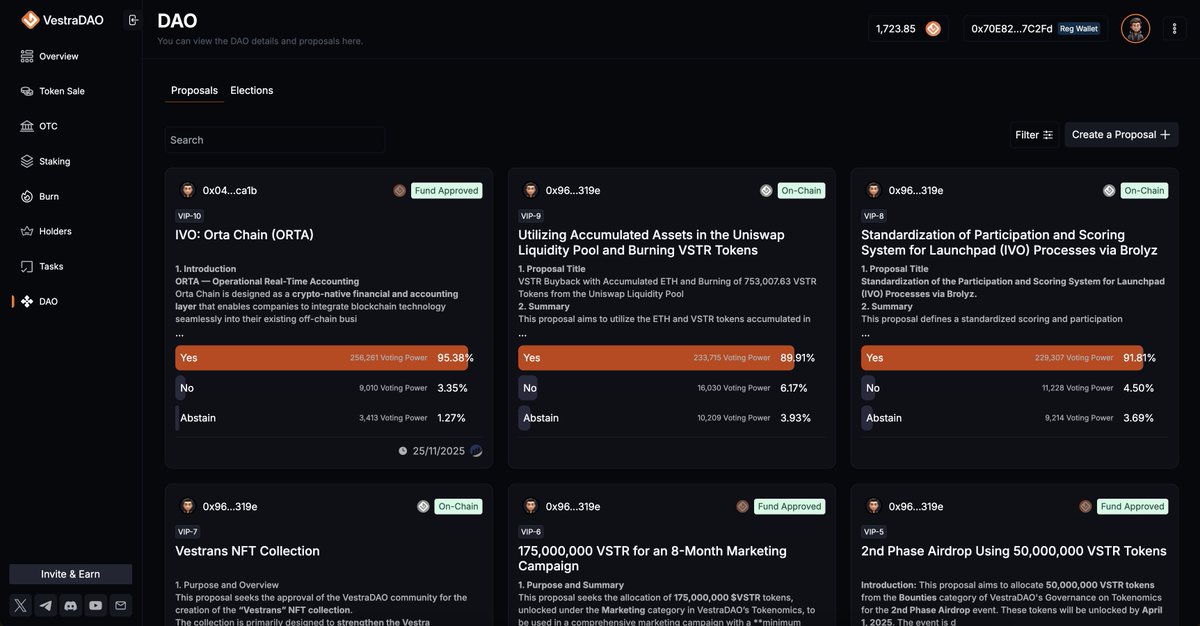Click token icon beside VIP-10 Fund Approved
1200x626 pixels.
click(400, 190)
